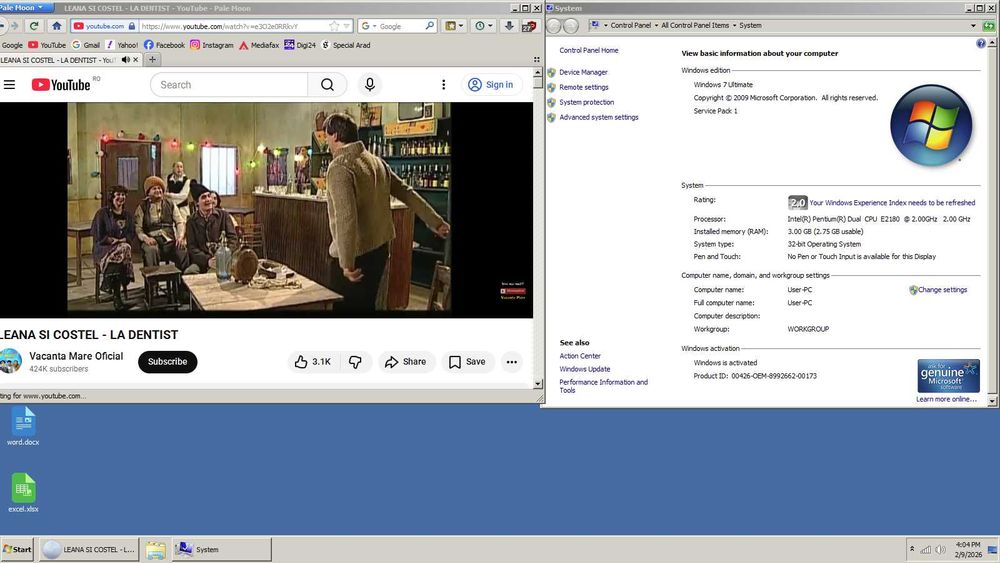The height and width of the screenshot is (563, 1000).
Task: Dislike the video
Action: pos(355,362)
